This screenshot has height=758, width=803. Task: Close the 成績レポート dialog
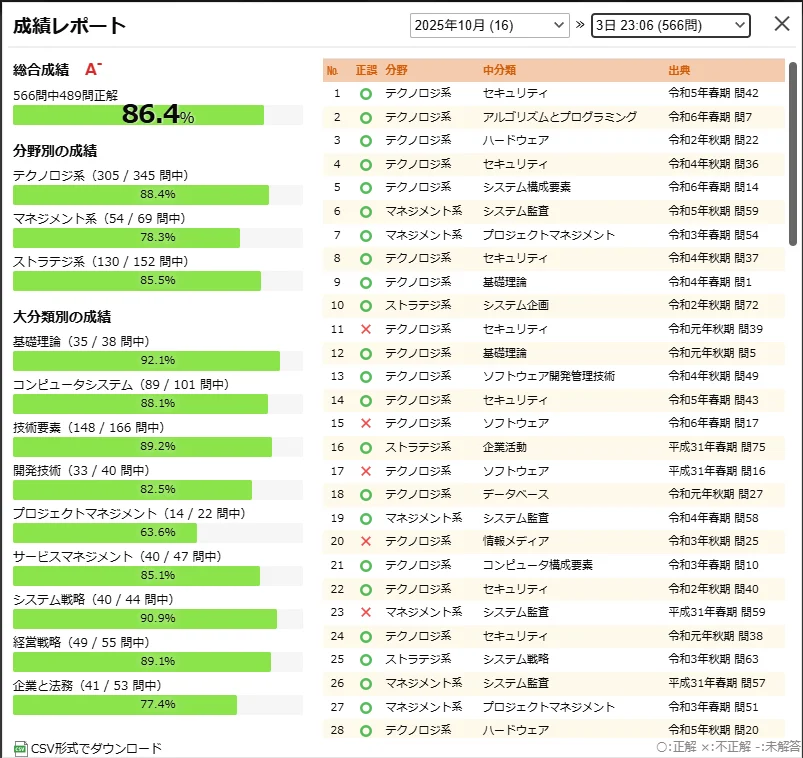pyautogui.click(x=782, y=24)
